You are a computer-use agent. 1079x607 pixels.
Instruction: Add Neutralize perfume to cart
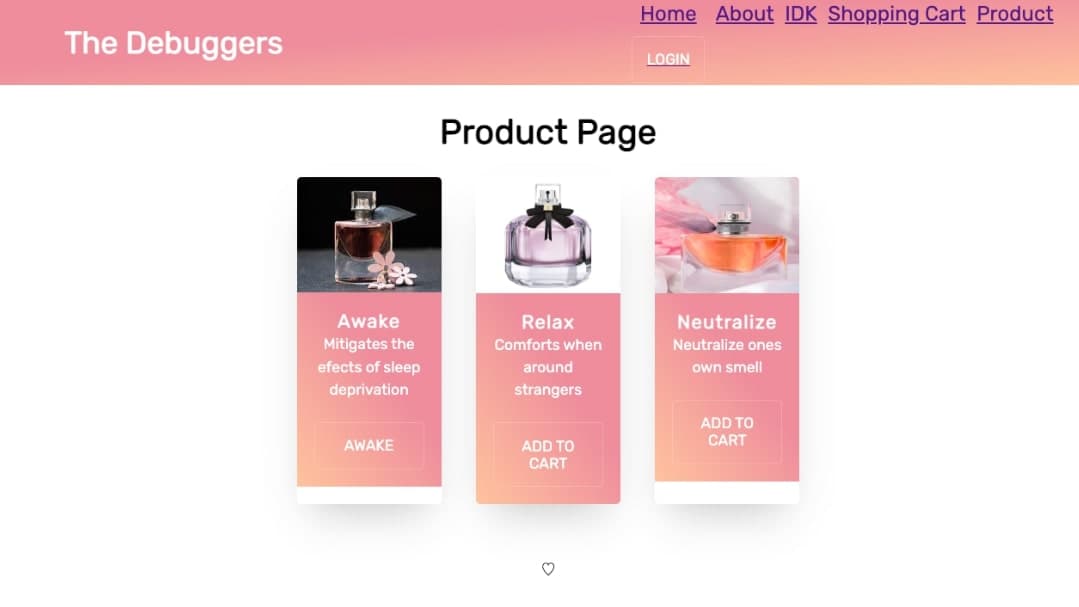(x=727, y=432)
